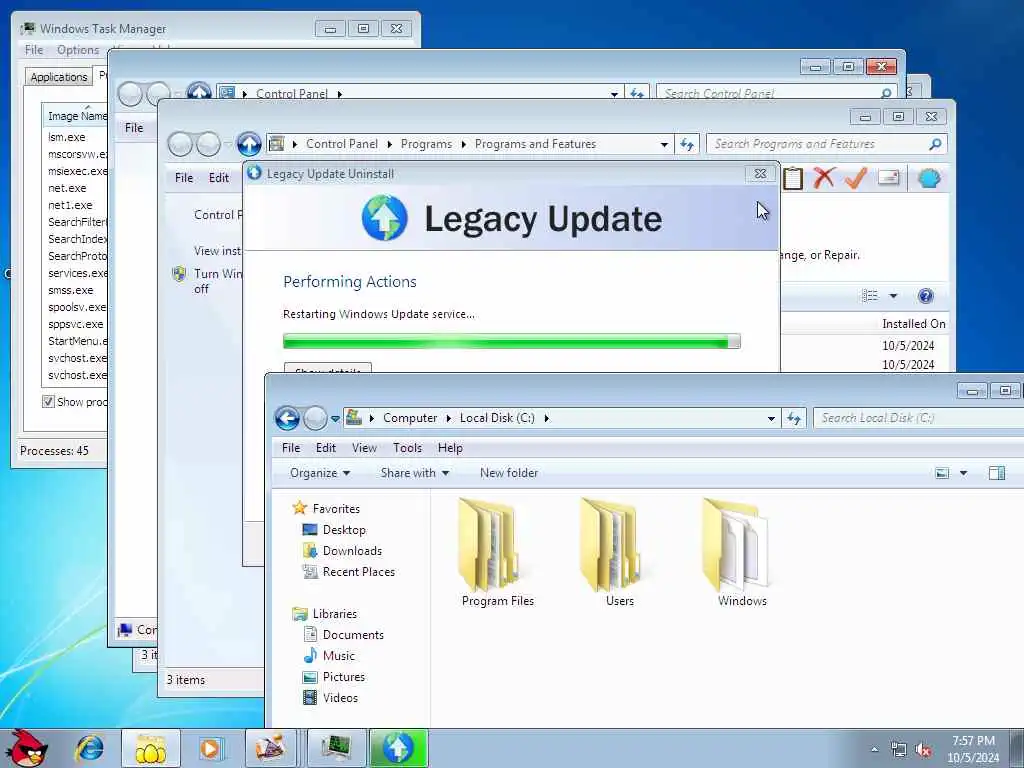Open the Options menu in Task Manager

78,50
